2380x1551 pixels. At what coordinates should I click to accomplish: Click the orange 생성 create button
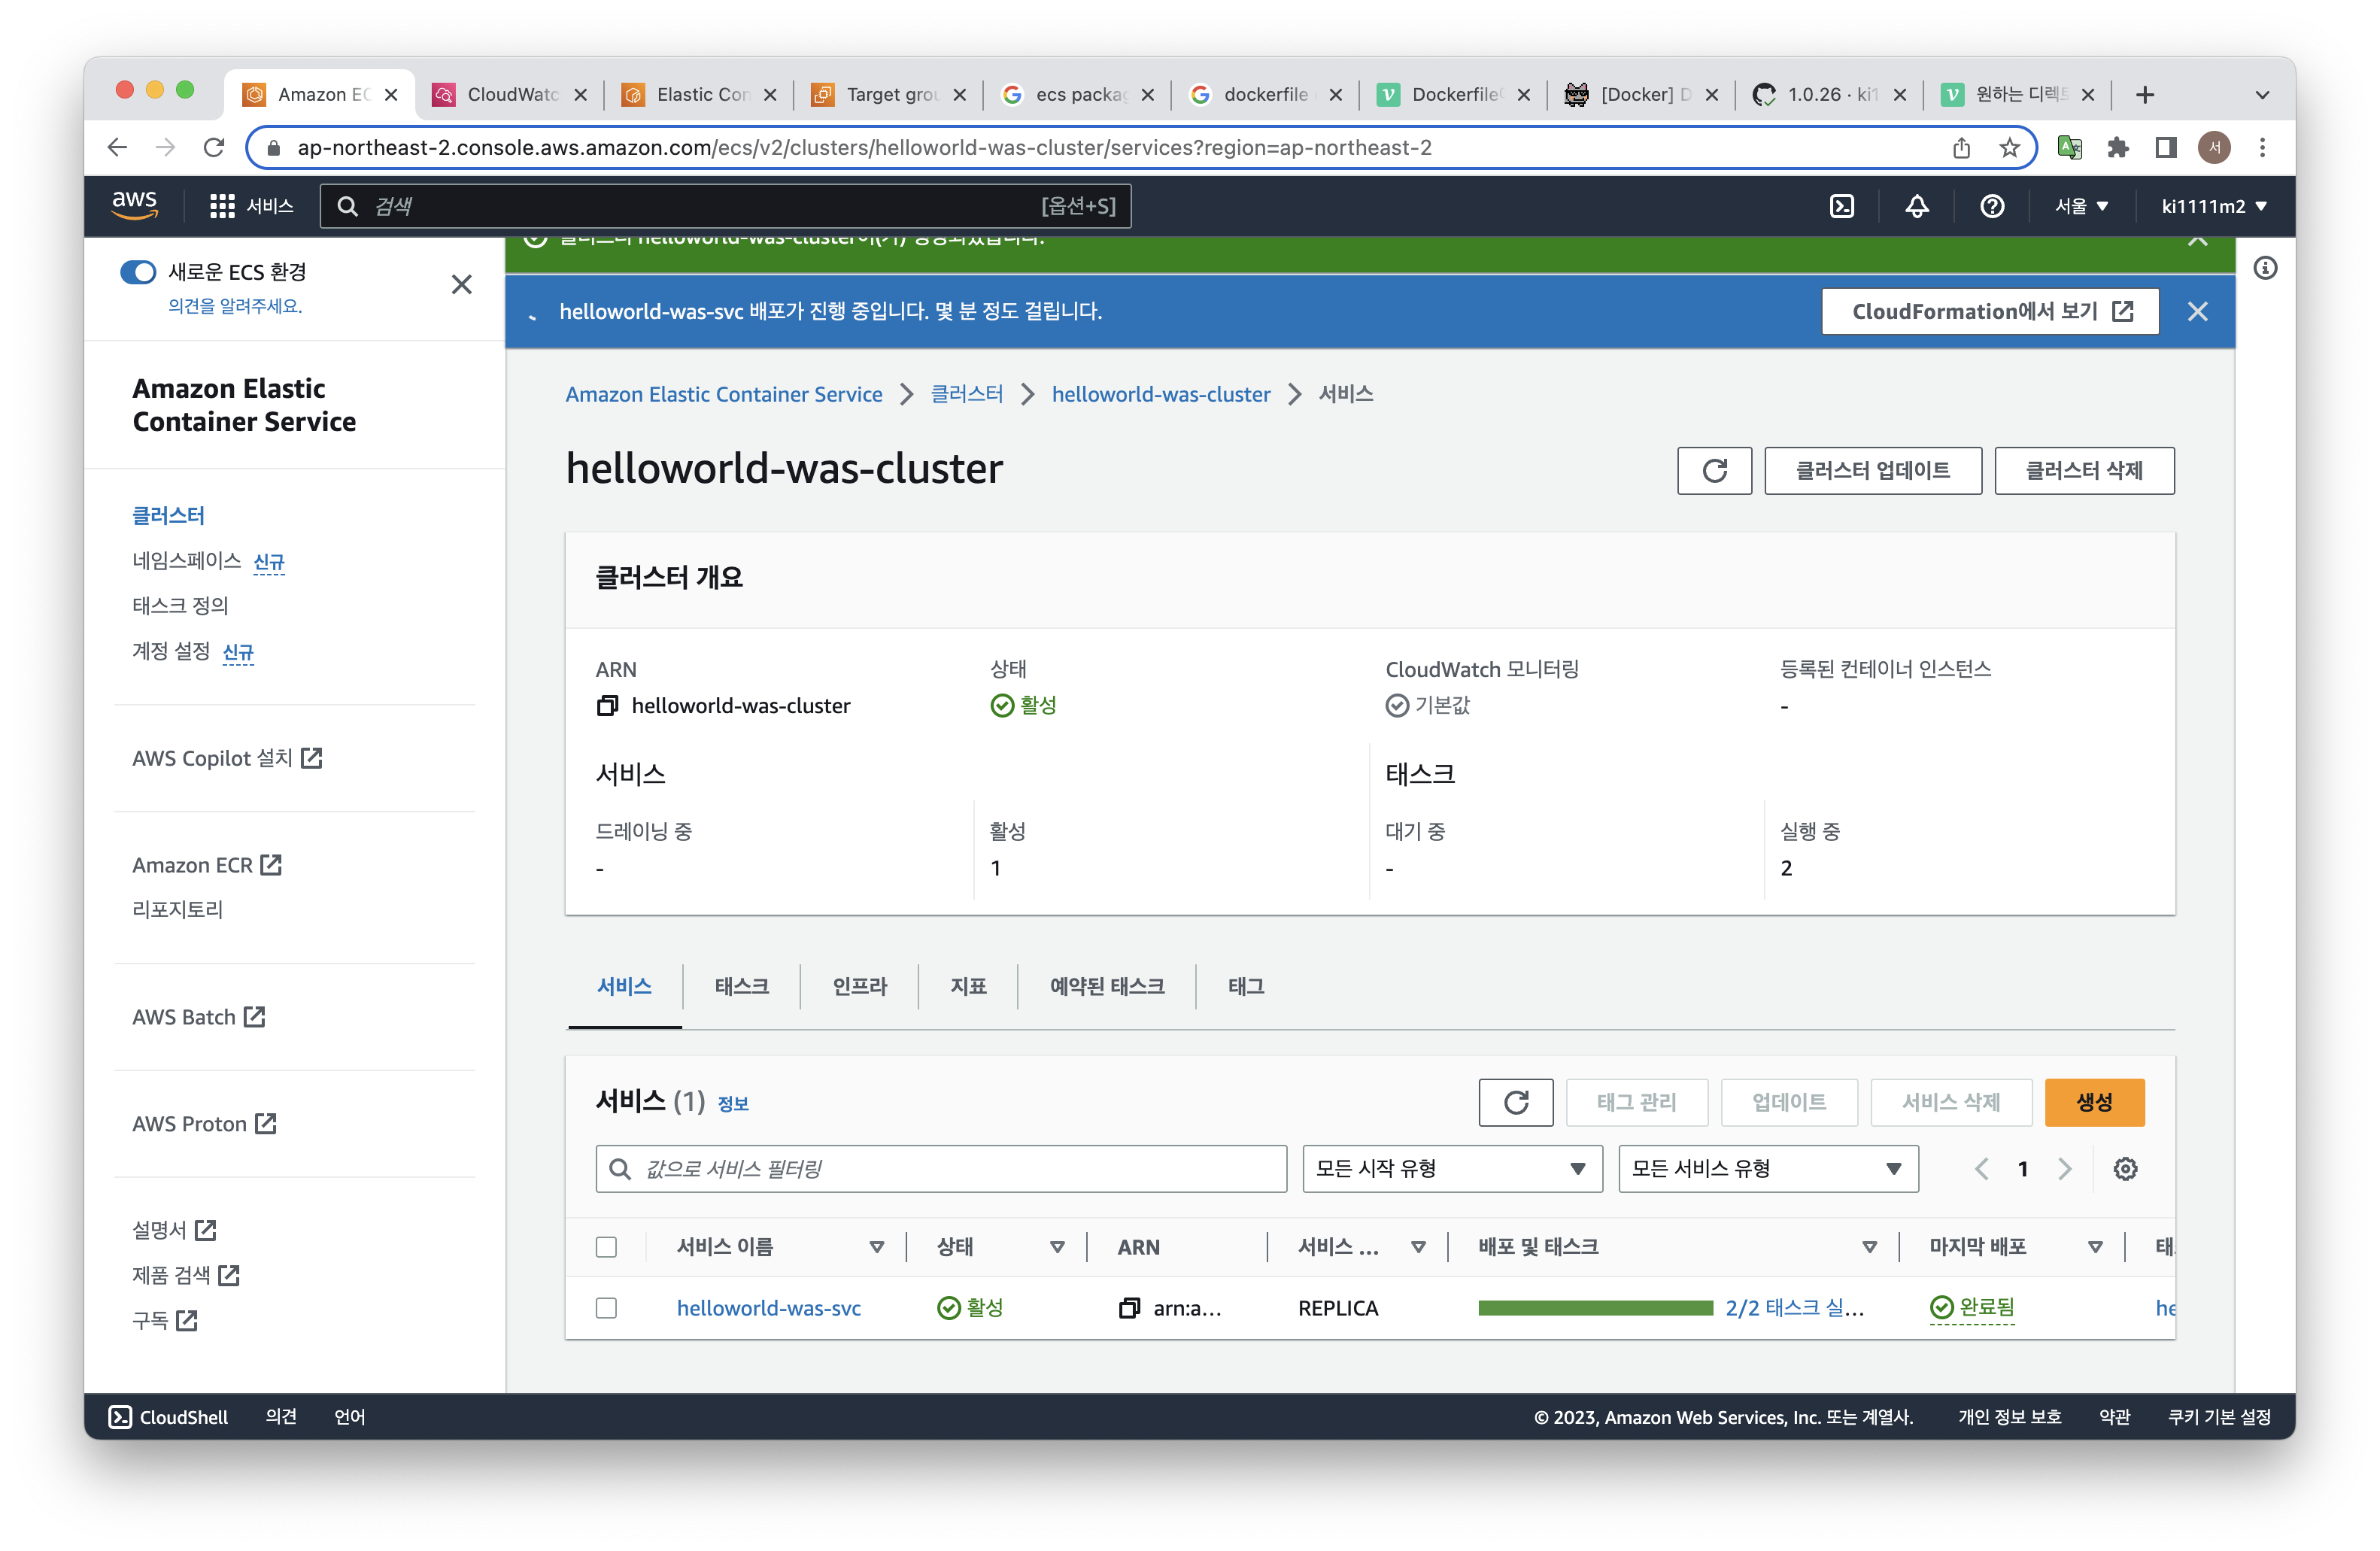pos(2093,1102)
